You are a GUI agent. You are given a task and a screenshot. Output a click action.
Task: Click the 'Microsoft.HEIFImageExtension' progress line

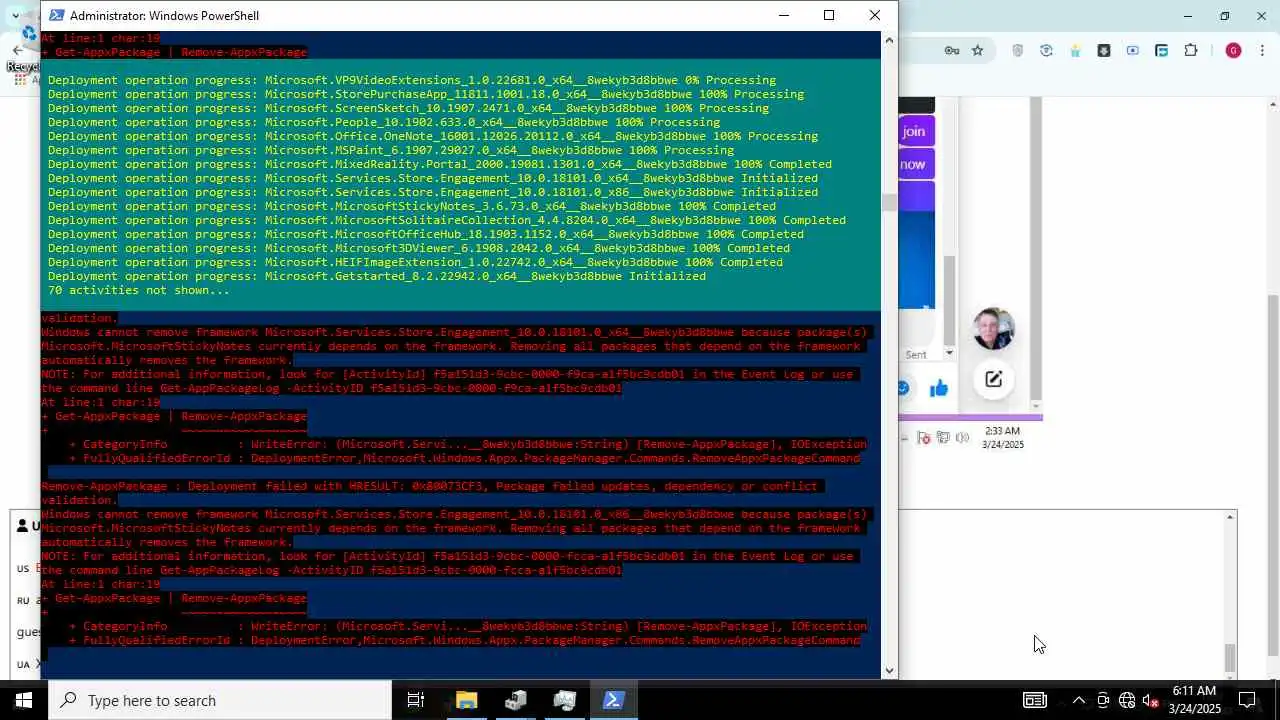coord(415,262)
